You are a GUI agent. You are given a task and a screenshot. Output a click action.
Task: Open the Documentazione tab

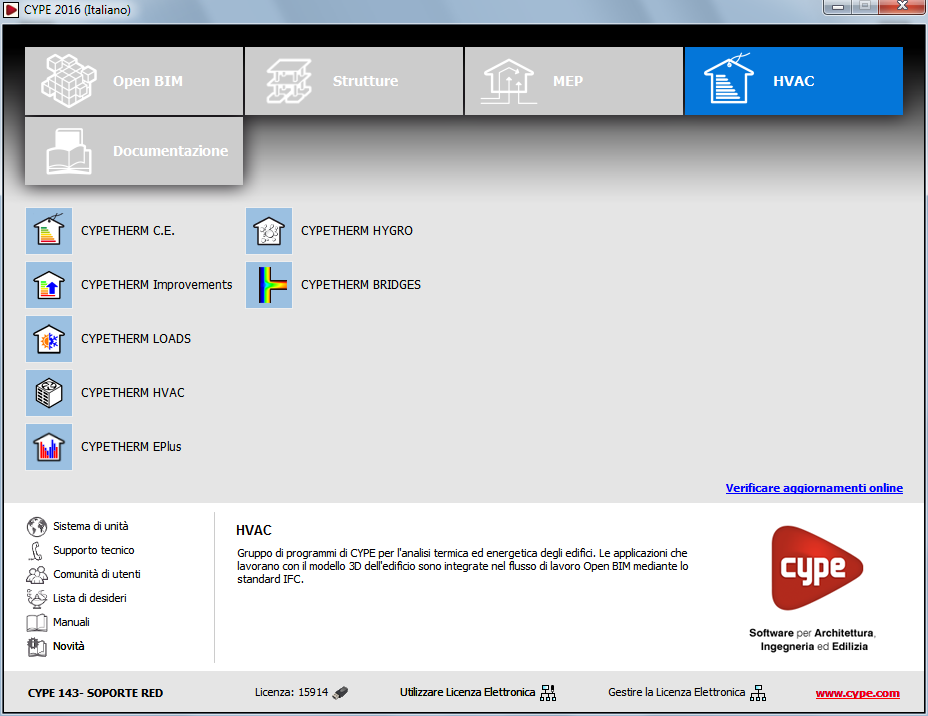(x=134, y=151)
